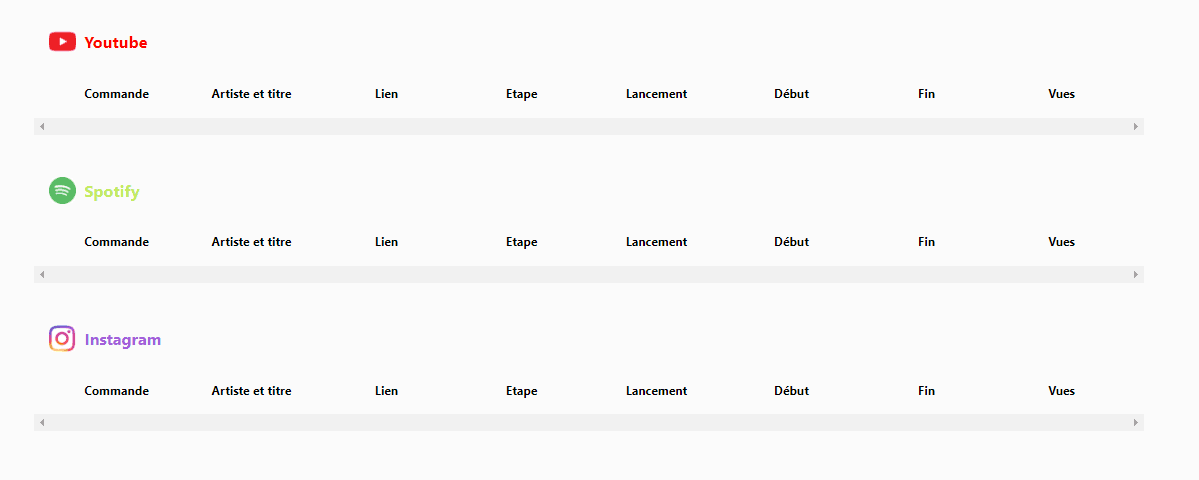
Task: Click the right scroll arrow in Instagram table
Action: (x=1136, y=423)
